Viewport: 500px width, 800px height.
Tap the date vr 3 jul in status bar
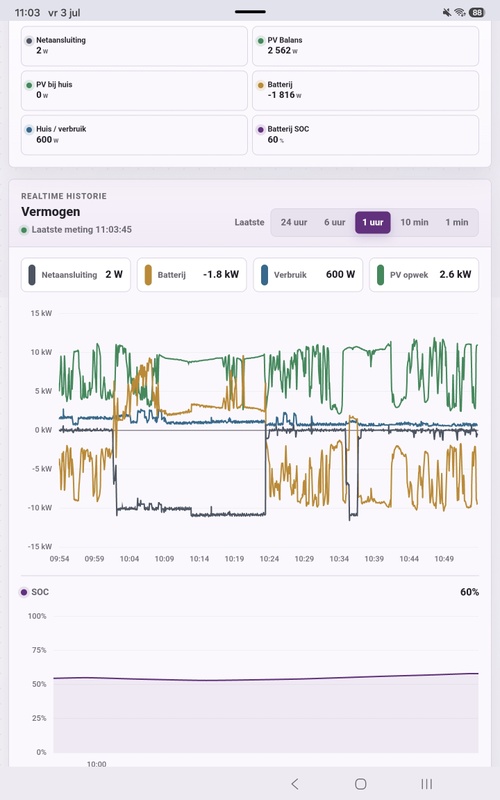click(64, 12)
